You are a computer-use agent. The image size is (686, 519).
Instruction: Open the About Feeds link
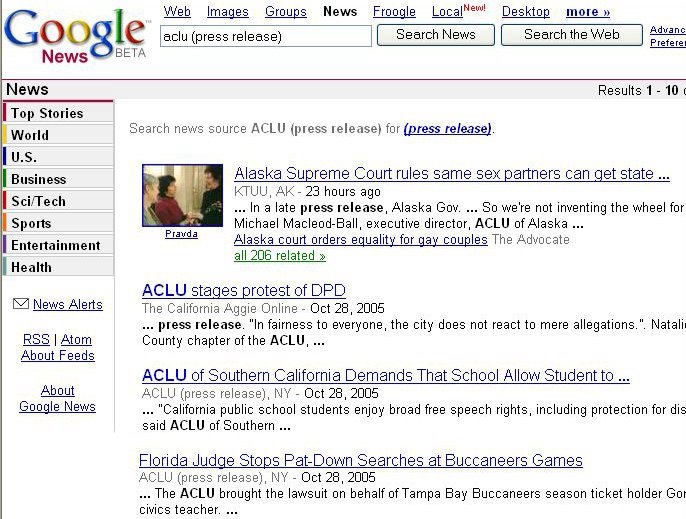(x=58, y=355)
